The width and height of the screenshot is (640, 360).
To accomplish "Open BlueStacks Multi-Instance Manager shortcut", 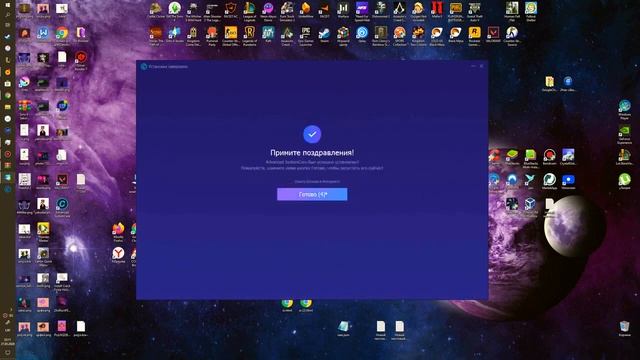I will [x=531, y=158].
